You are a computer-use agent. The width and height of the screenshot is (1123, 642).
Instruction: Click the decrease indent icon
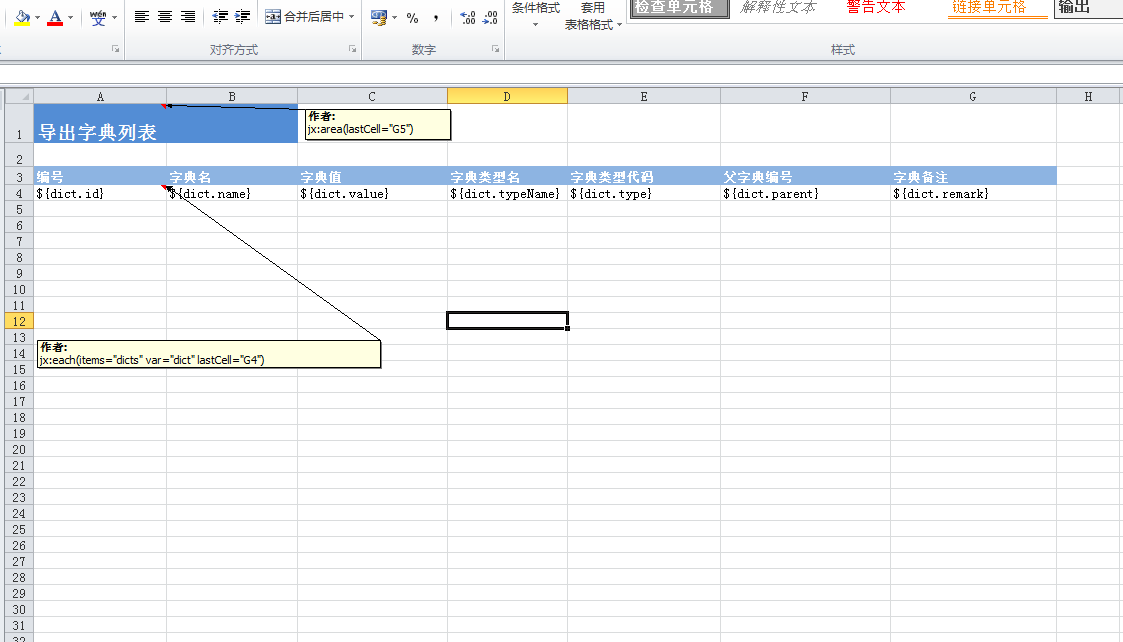click(220, 16)
